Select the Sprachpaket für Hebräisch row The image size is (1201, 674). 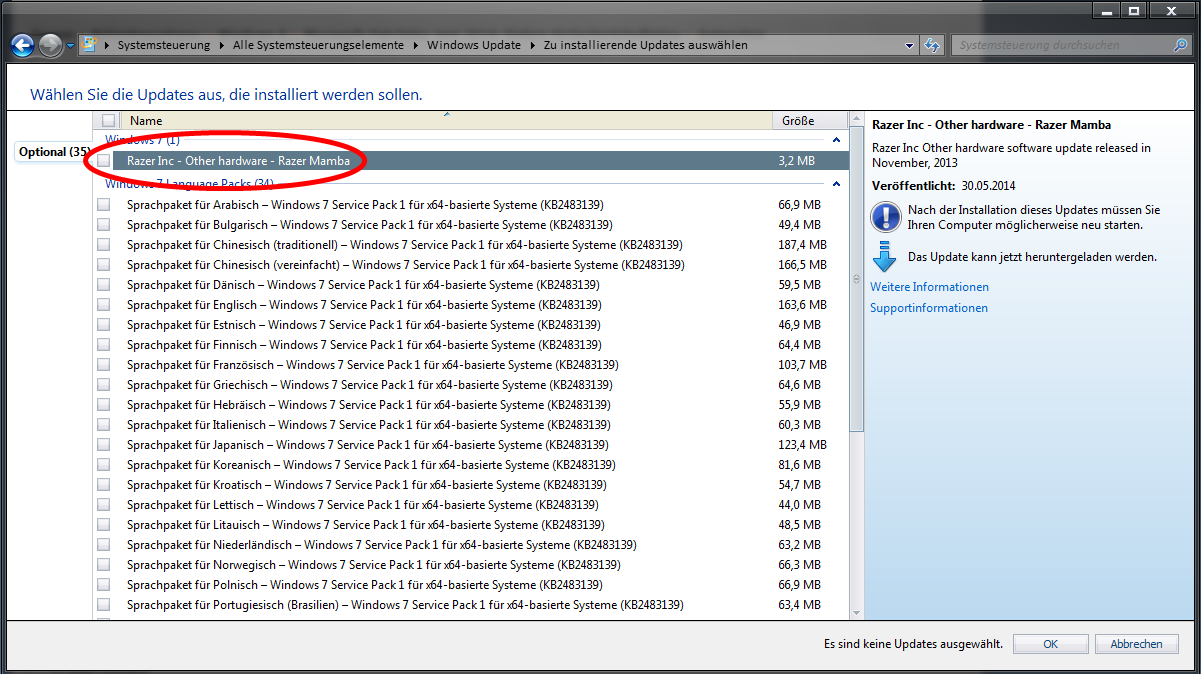tap(471, 405)
